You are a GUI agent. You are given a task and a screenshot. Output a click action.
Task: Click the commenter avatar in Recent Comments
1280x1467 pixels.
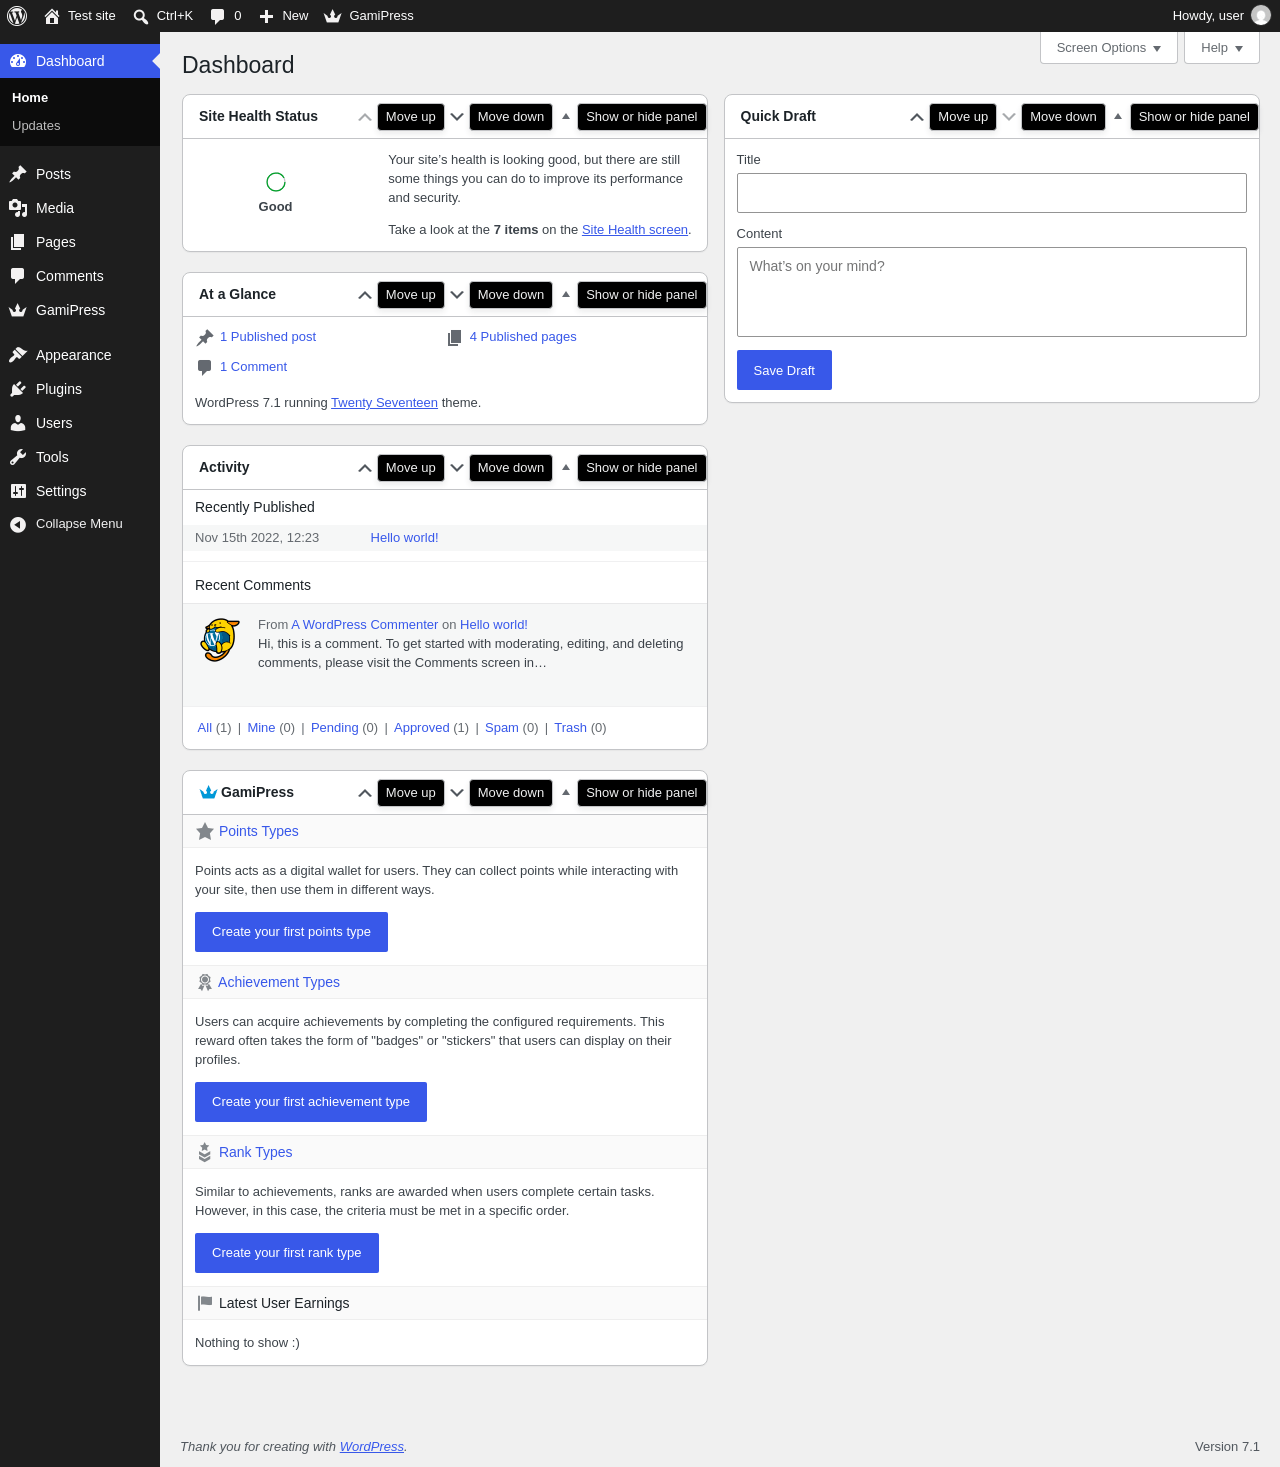(x=220, y=640)
